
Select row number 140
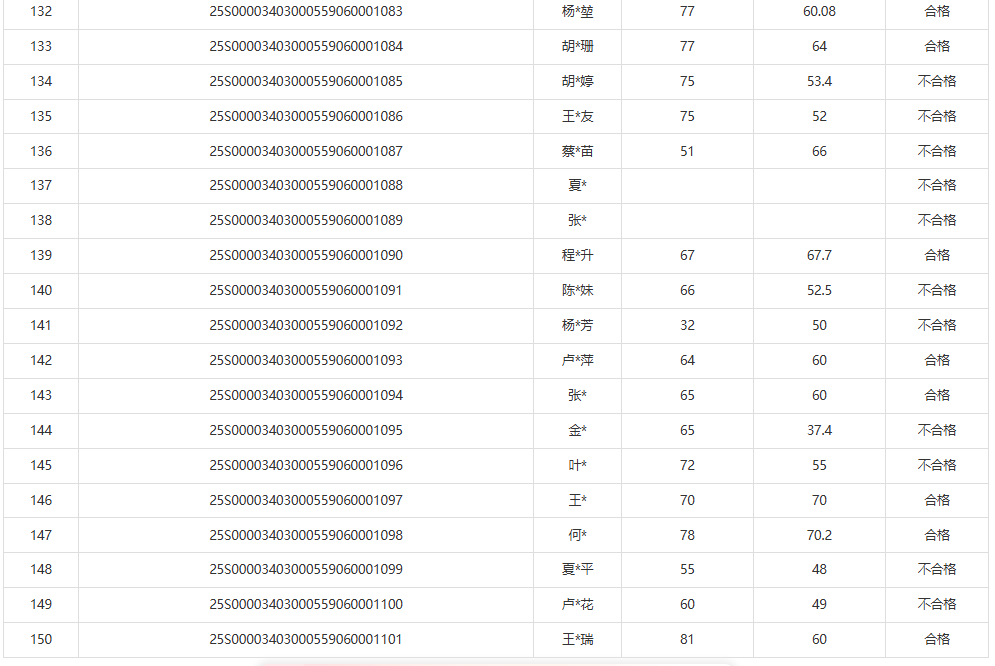tap(41, 291)
